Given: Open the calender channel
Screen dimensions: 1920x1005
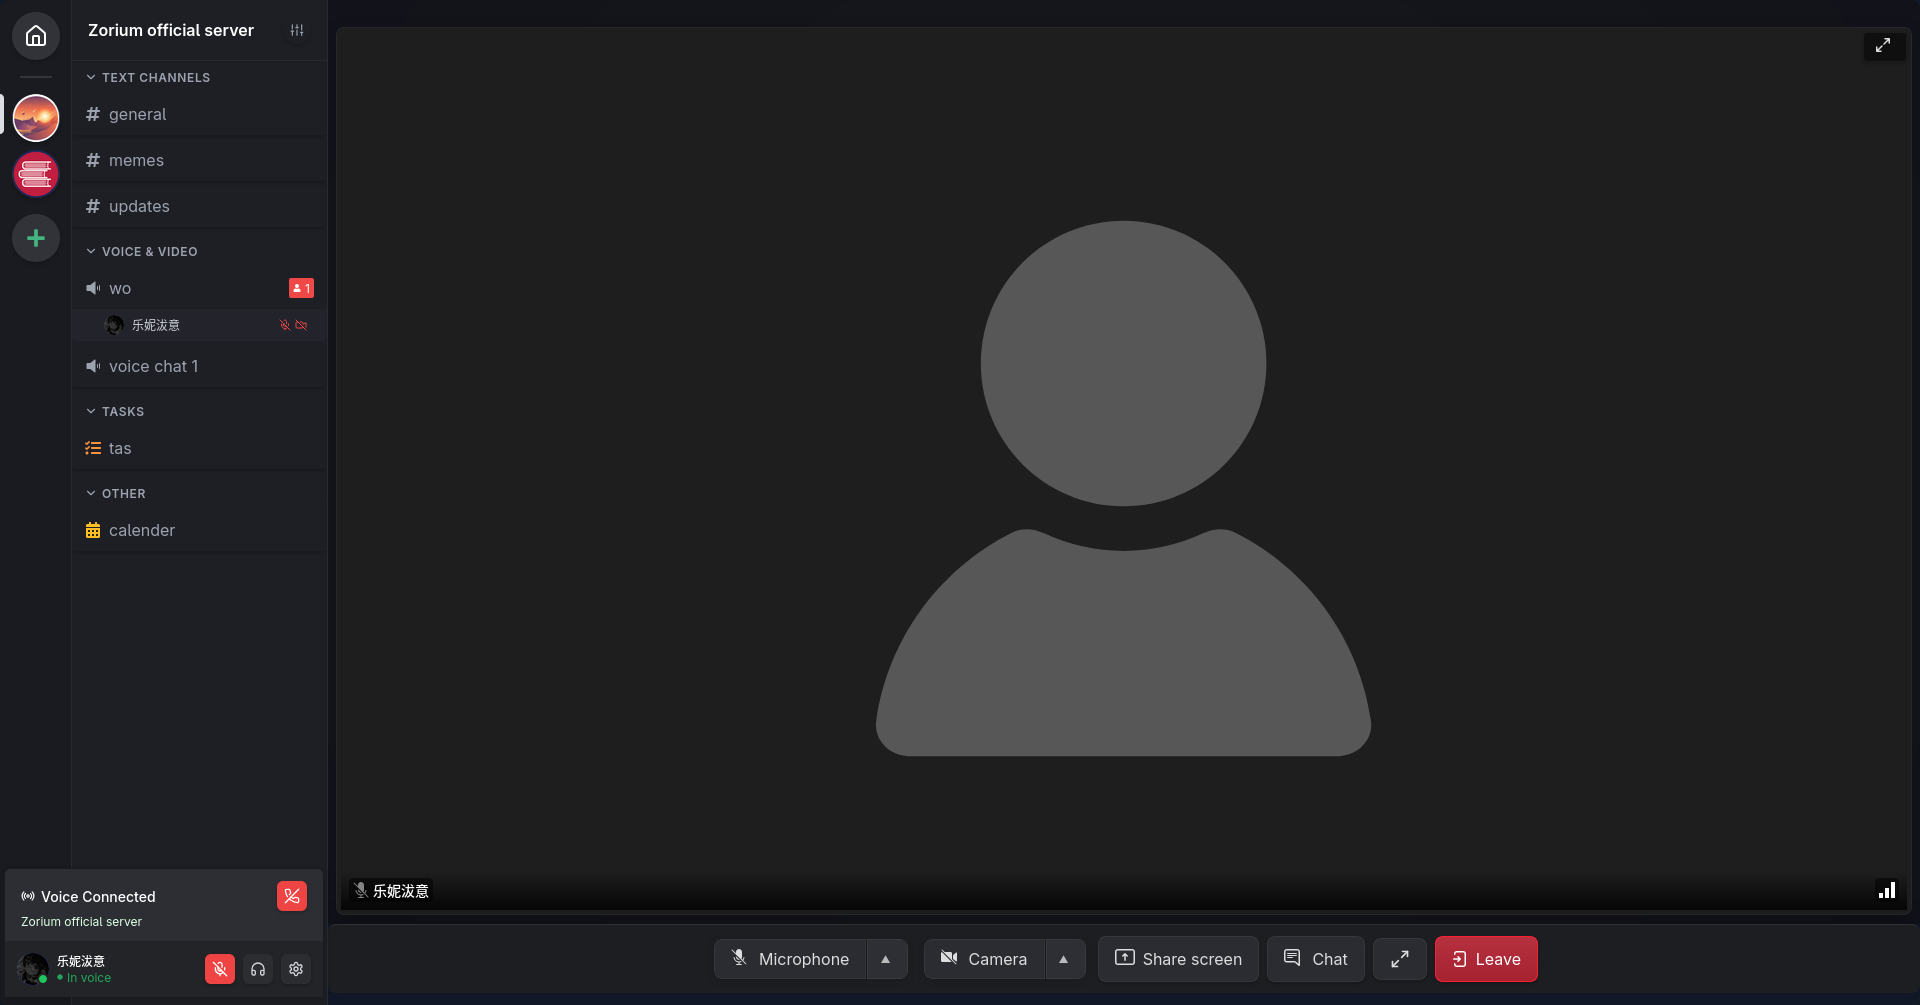Looking at the screenshot, I should (142, 531).
